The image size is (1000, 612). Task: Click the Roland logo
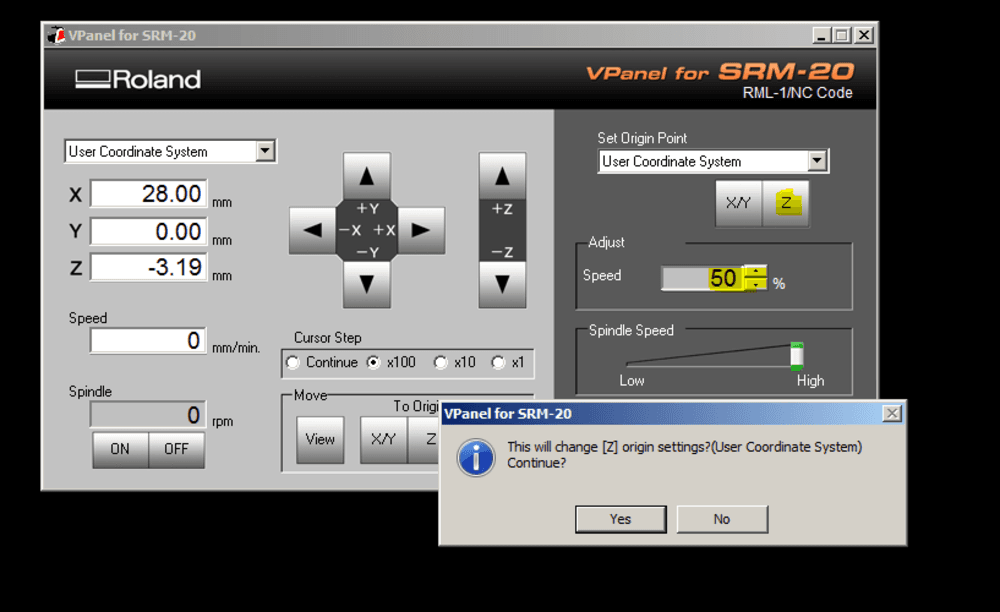point(138,79)
